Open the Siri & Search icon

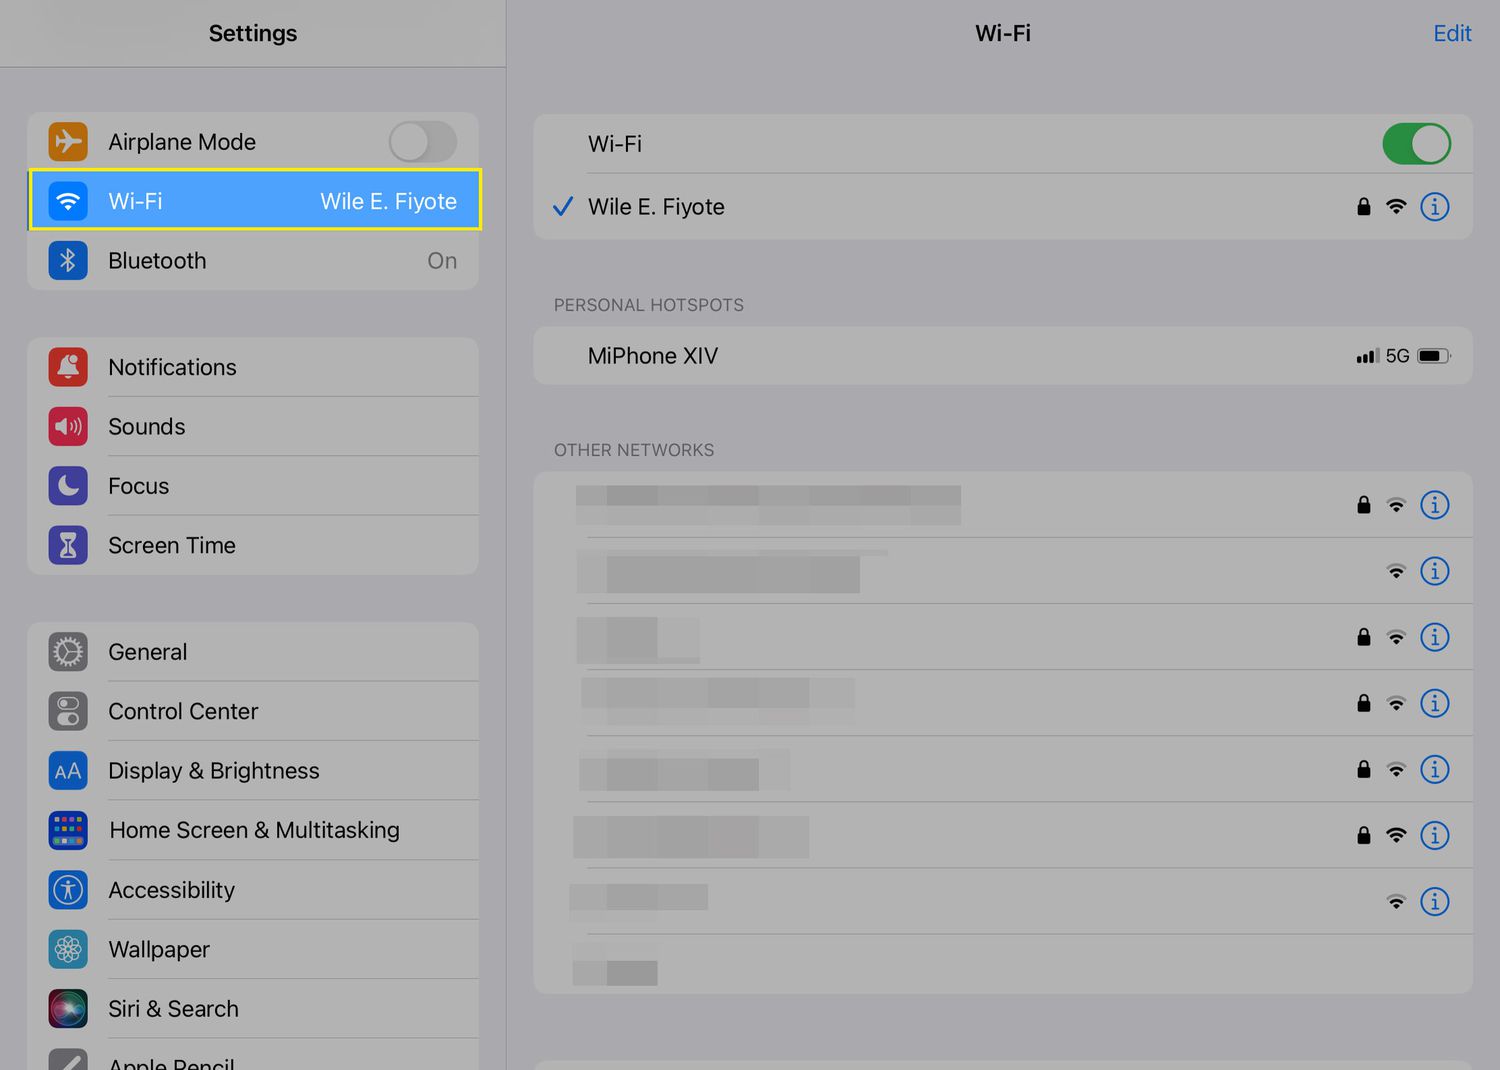(x=68, y=1009)
